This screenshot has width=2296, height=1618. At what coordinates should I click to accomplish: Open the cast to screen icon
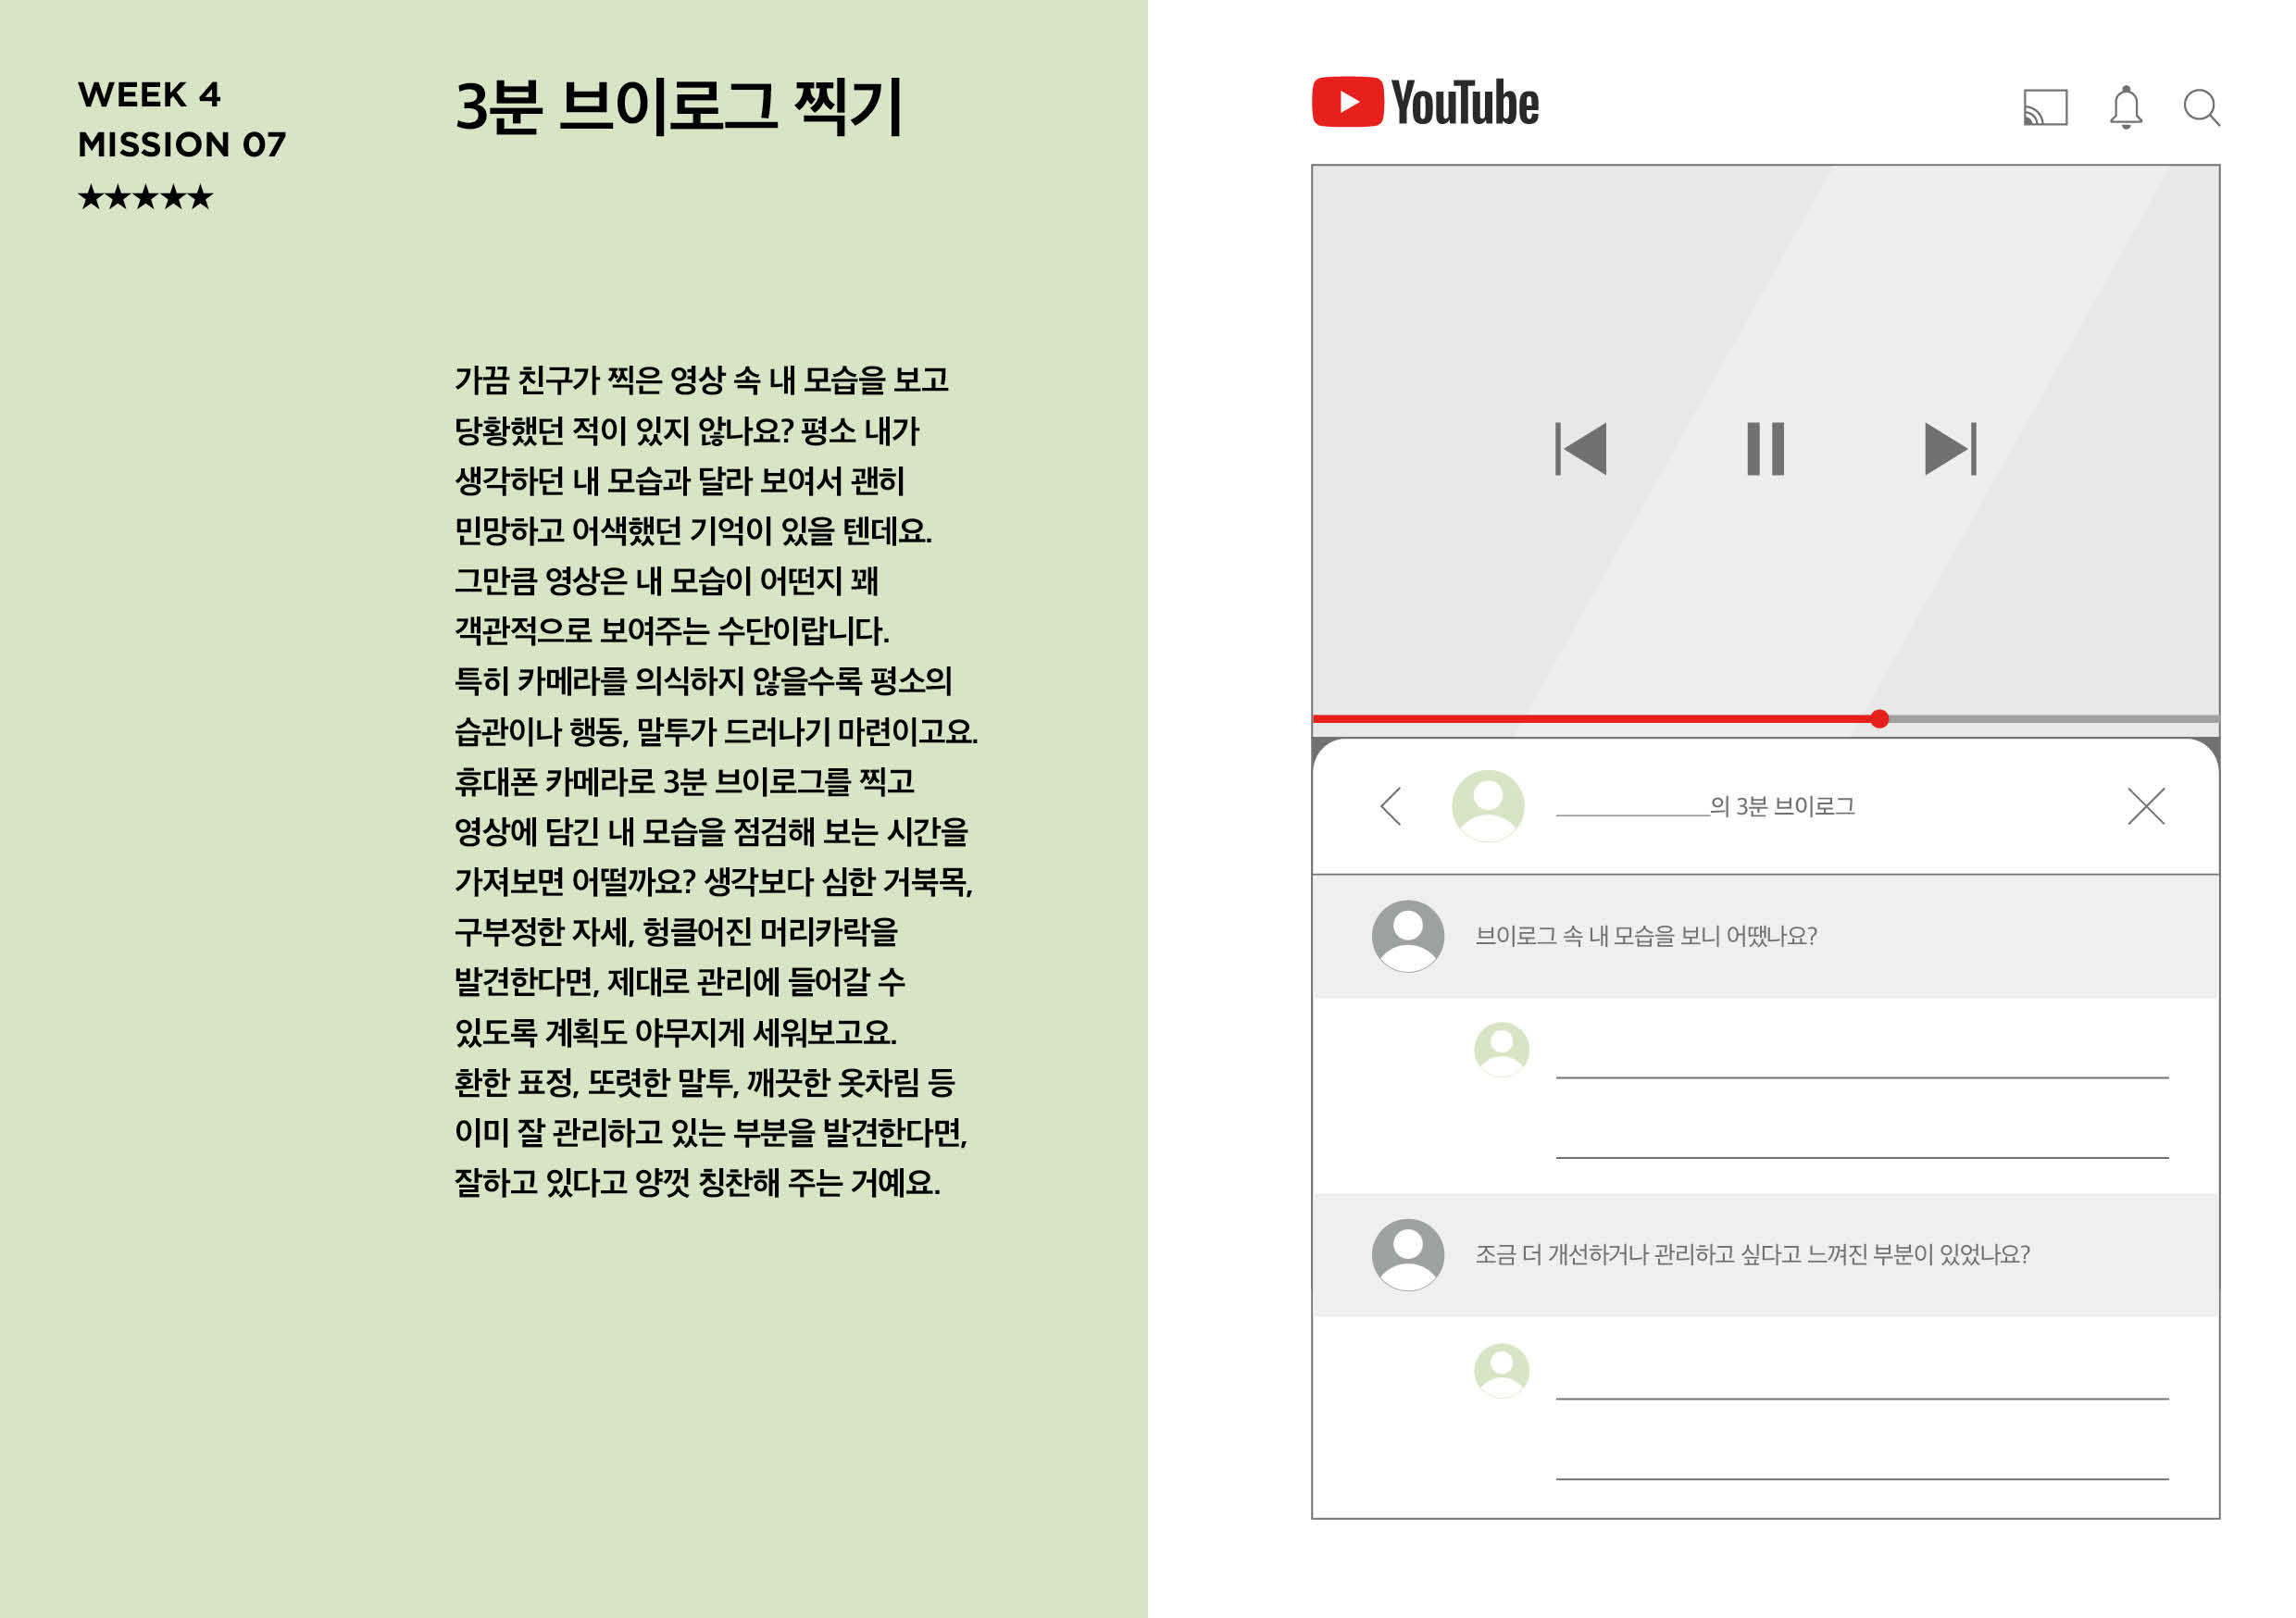(2045, 107)
